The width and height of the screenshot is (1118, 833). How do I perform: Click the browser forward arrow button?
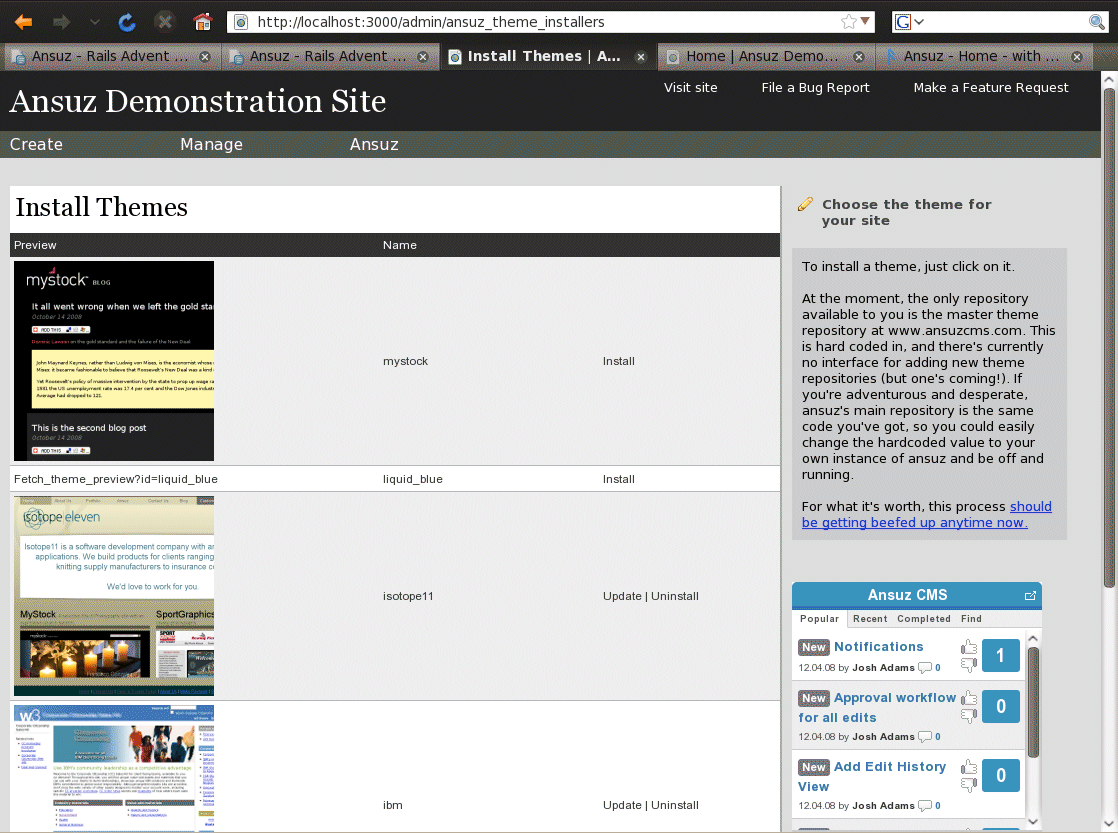62,22
